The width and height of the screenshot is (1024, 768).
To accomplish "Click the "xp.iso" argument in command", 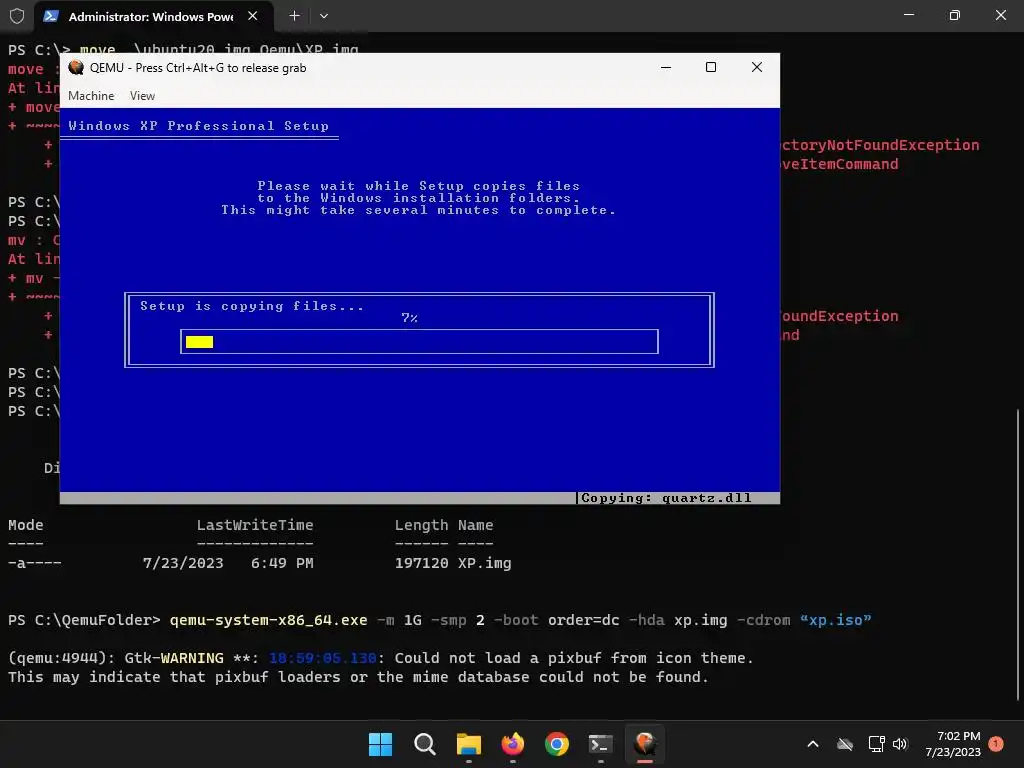I will [x=835, y=620].
